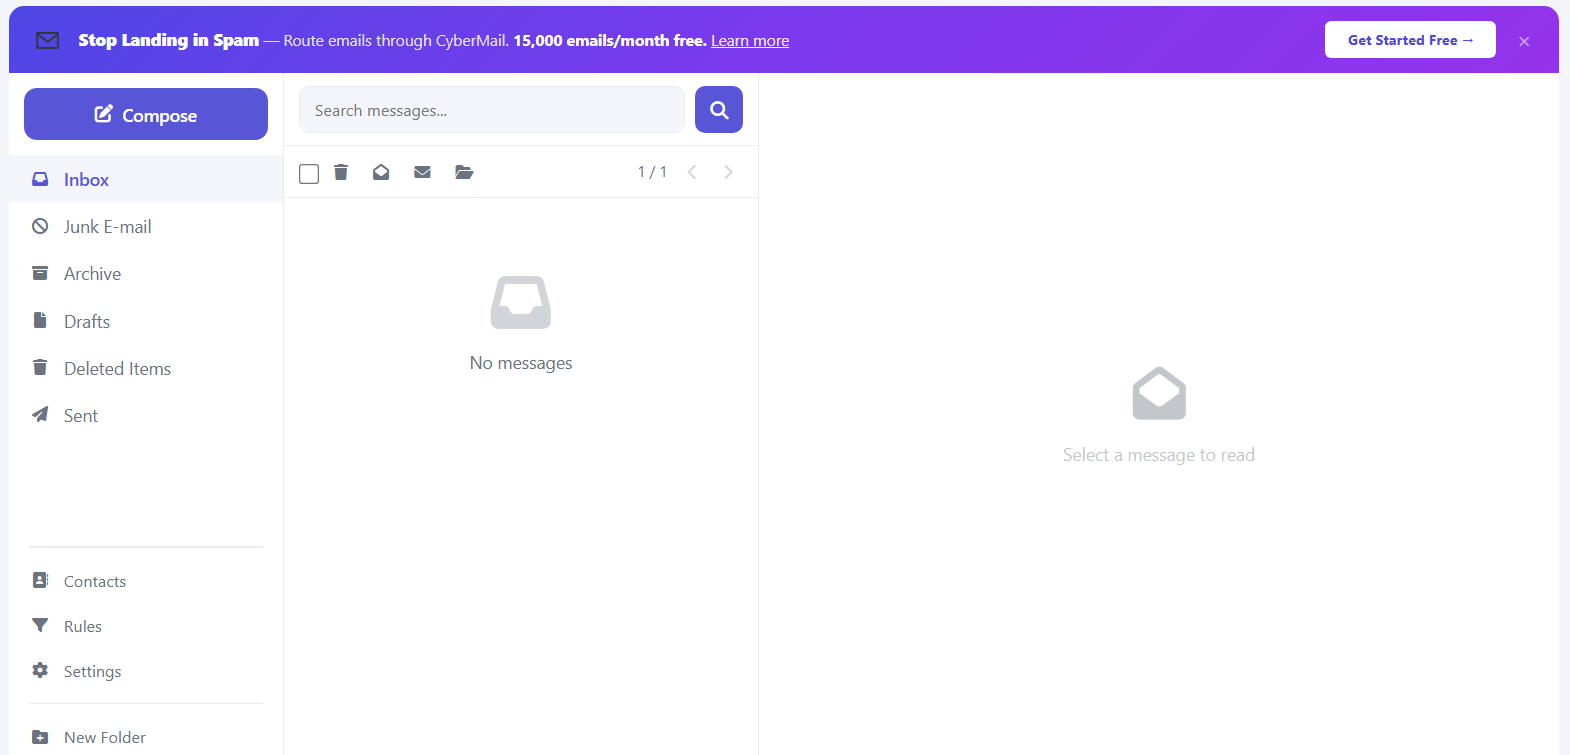Toggle the select-all messages checkbox
The image size is (1570, 755).
pos(309,173)
